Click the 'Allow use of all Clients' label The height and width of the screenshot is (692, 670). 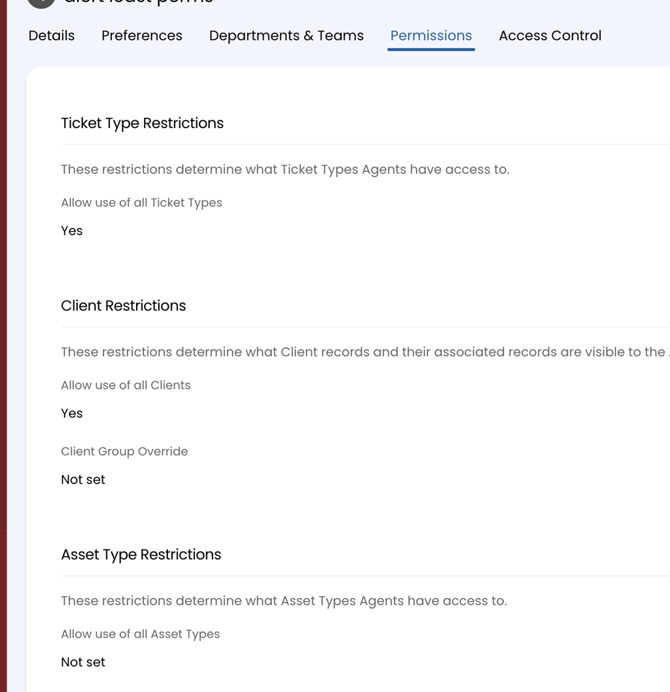[x=126, y=385]
